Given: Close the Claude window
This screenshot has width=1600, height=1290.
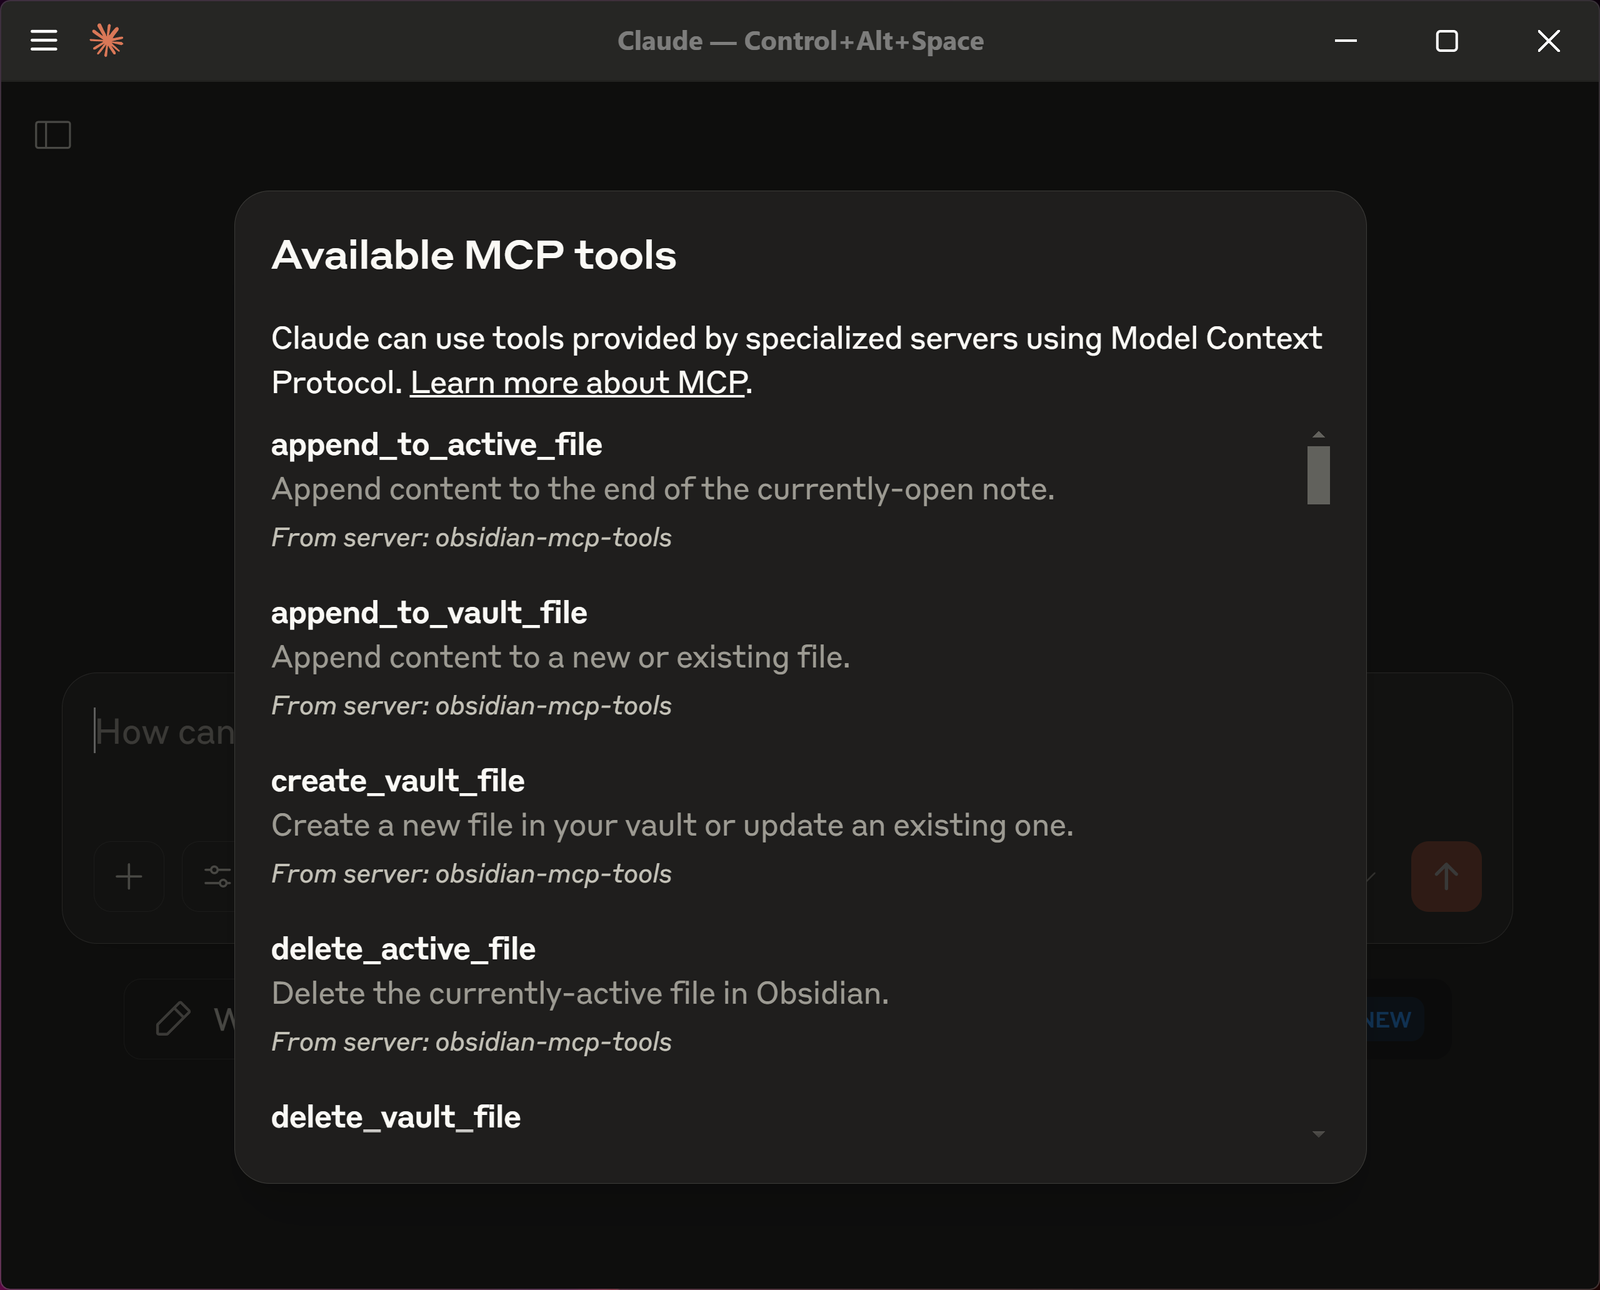Looking at the screenshot, I should [x=1548, y=41].
